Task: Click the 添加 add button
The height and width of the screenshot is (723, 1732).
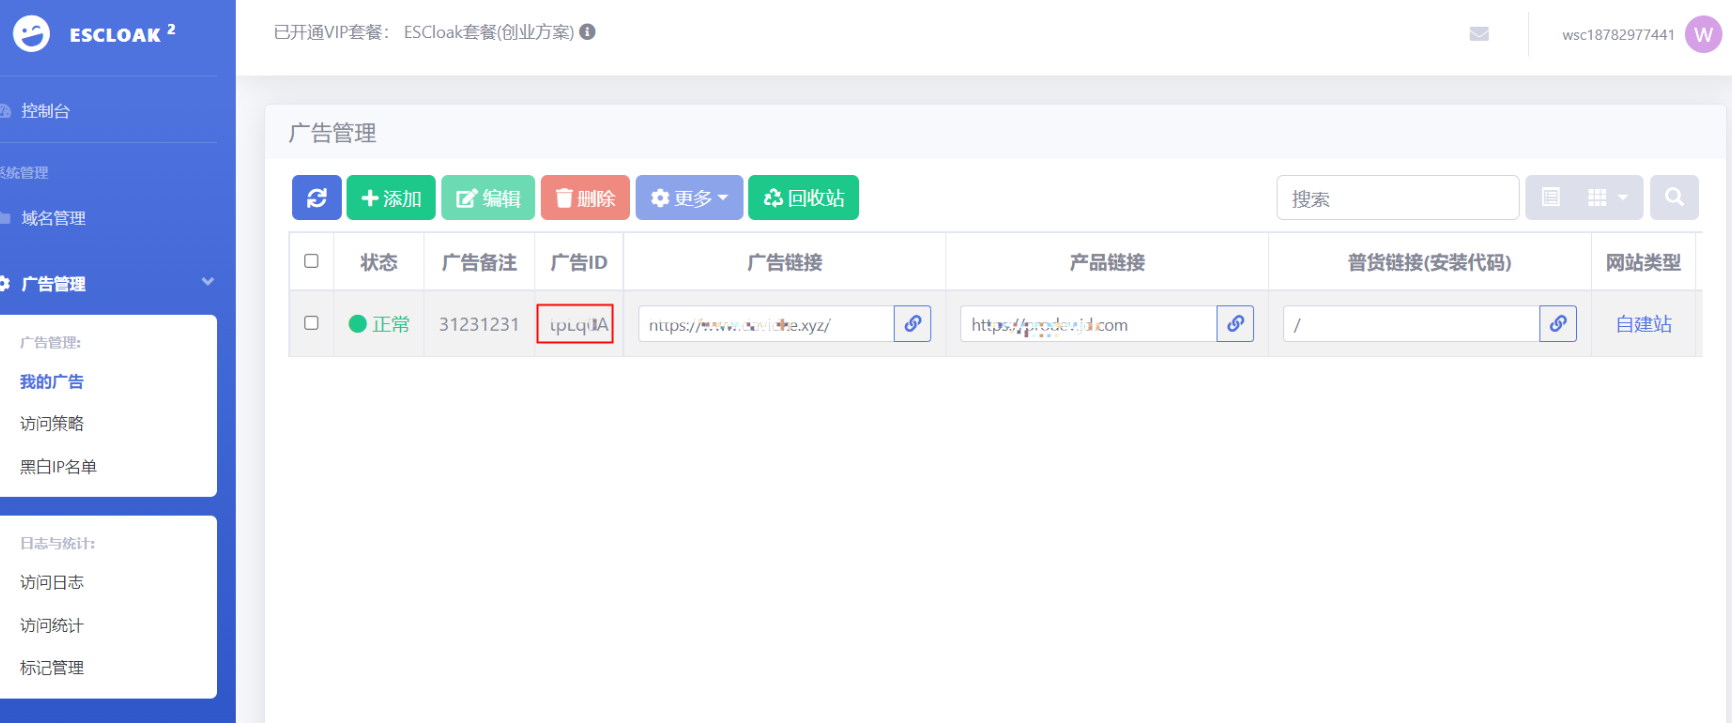Action: point(391,198)
